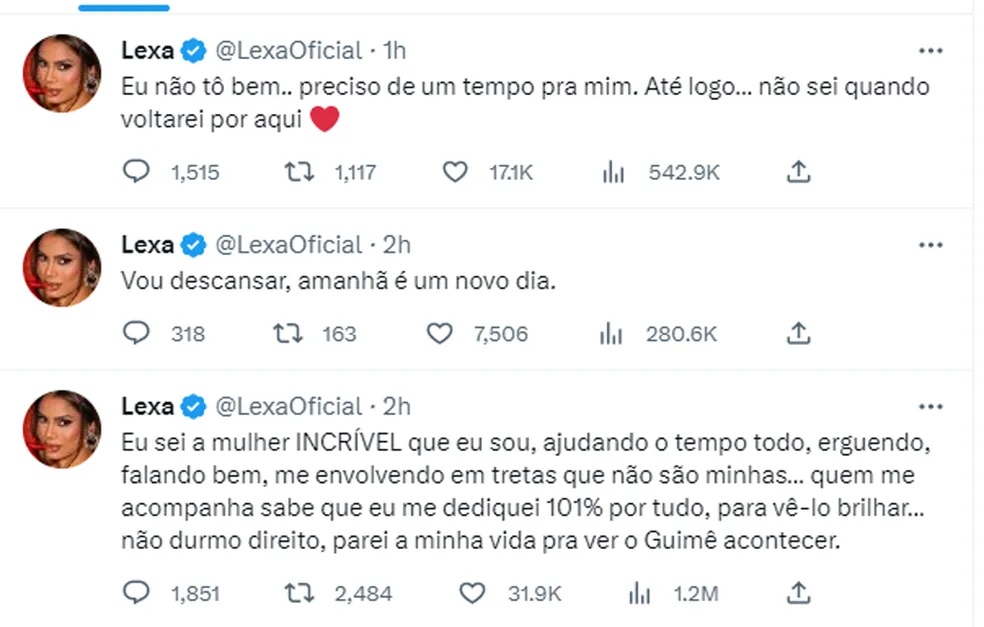
Task: Like the tweet with 31.9K likes
Action: (x=471, y=593)
